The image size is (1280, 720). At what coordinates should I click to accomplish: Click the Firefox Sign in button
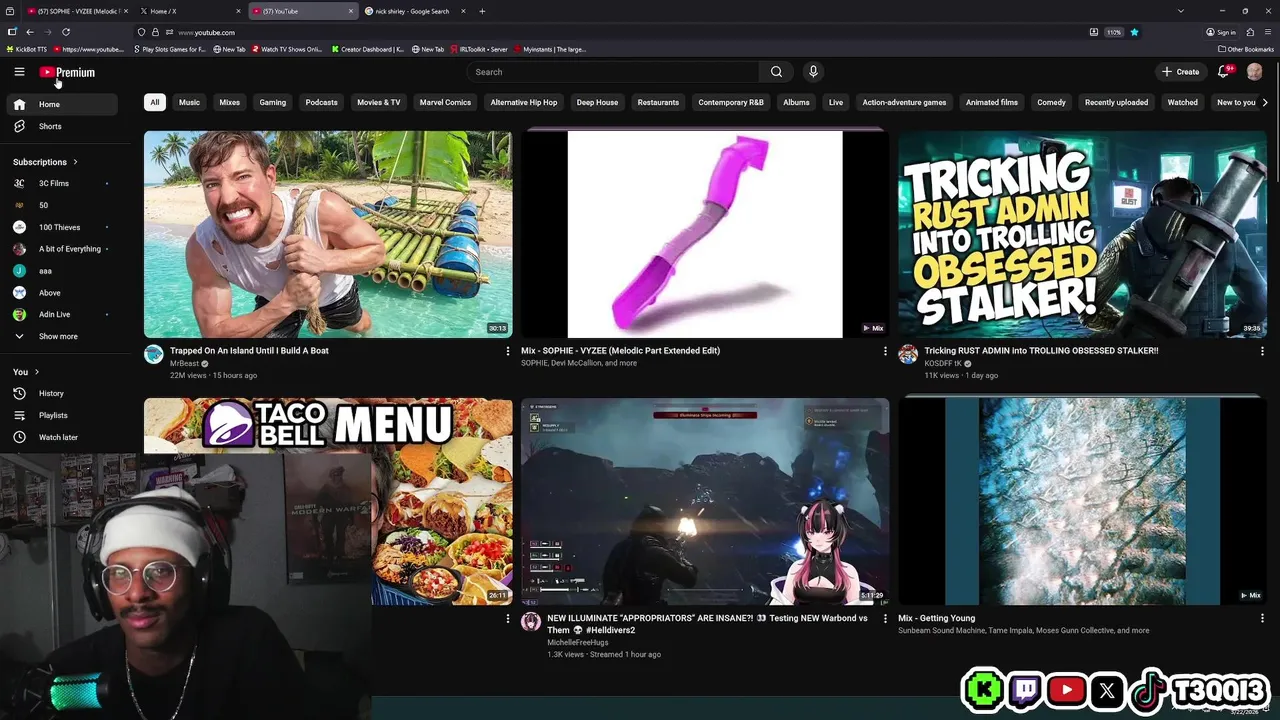pyautogui.click(x=1221, y=32)
